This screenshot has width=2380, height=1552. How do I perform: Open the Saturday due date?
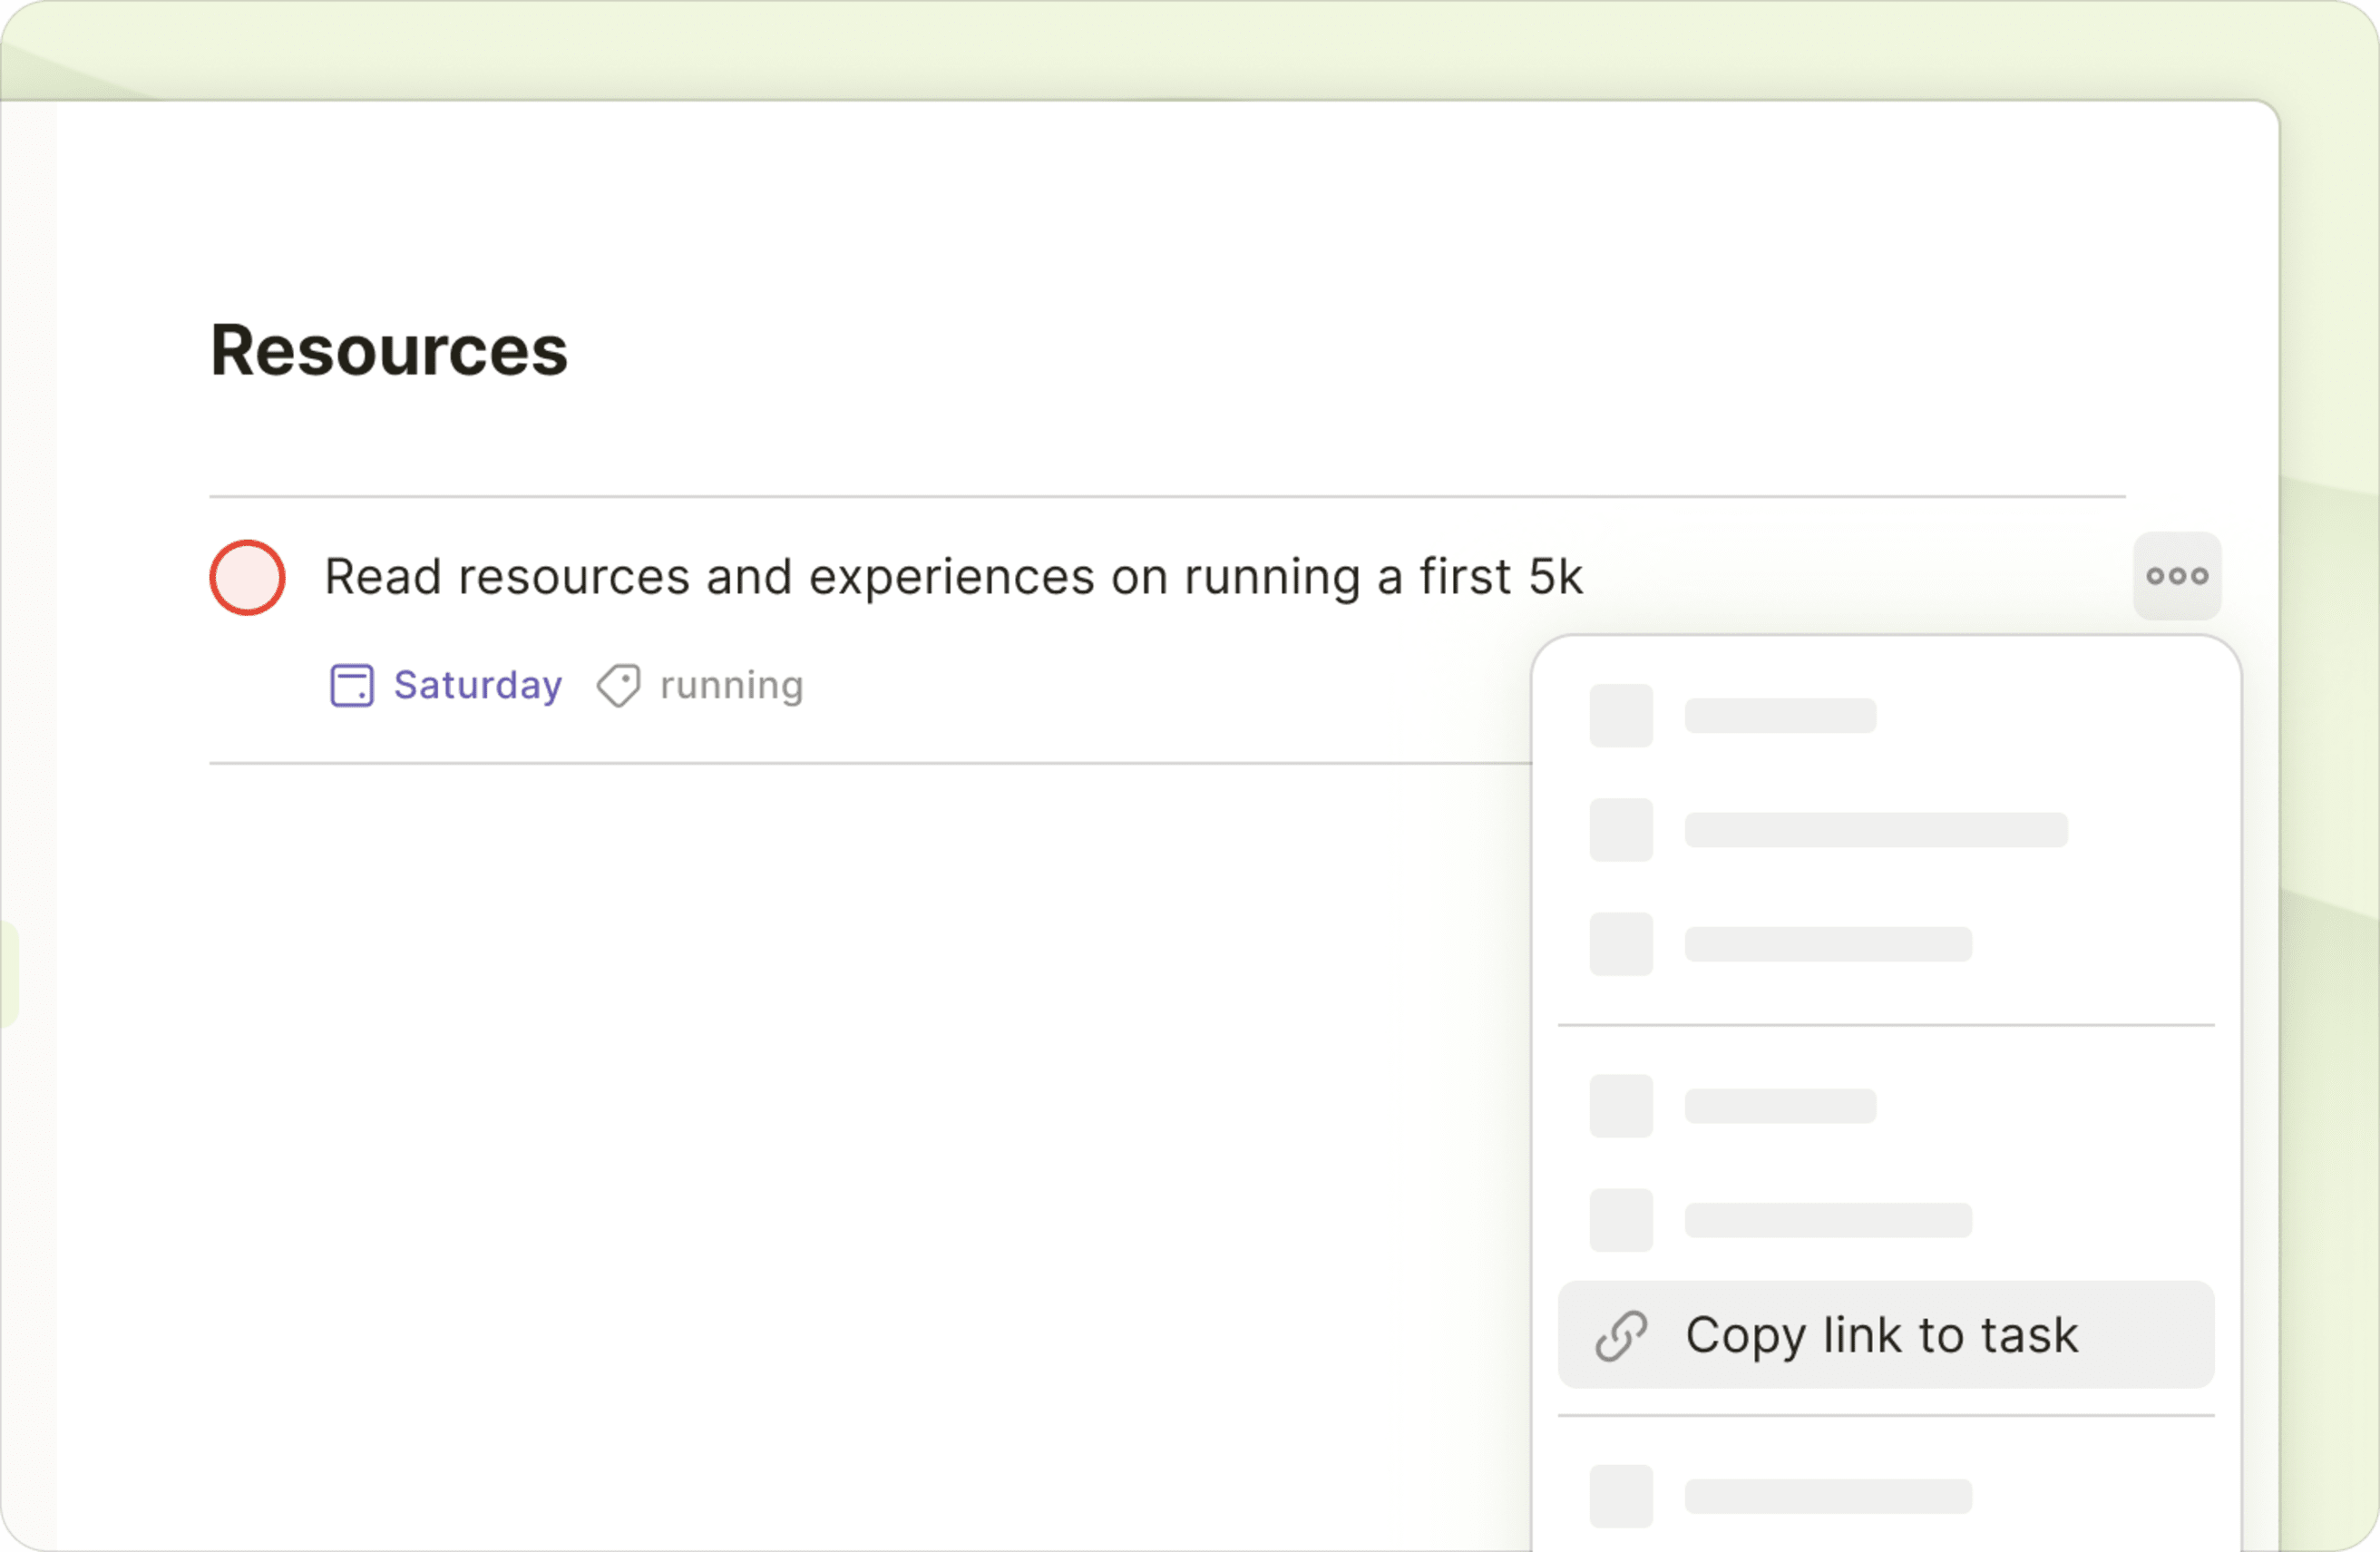[477, 686]
